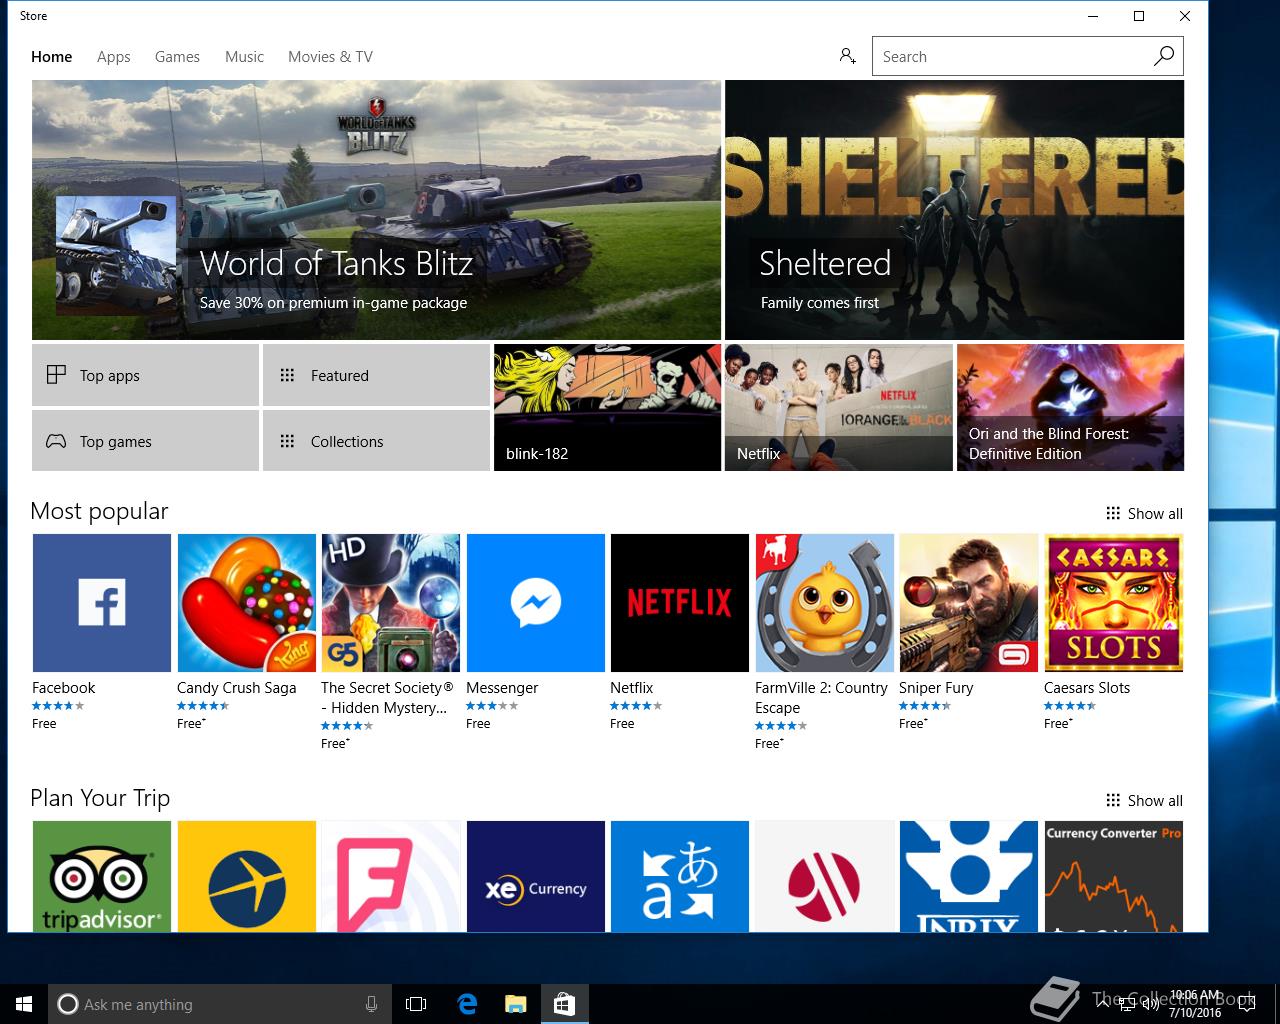Click the Facebook title text
This screenshot has width=1280, height=1024.
(x=63, y=688)
